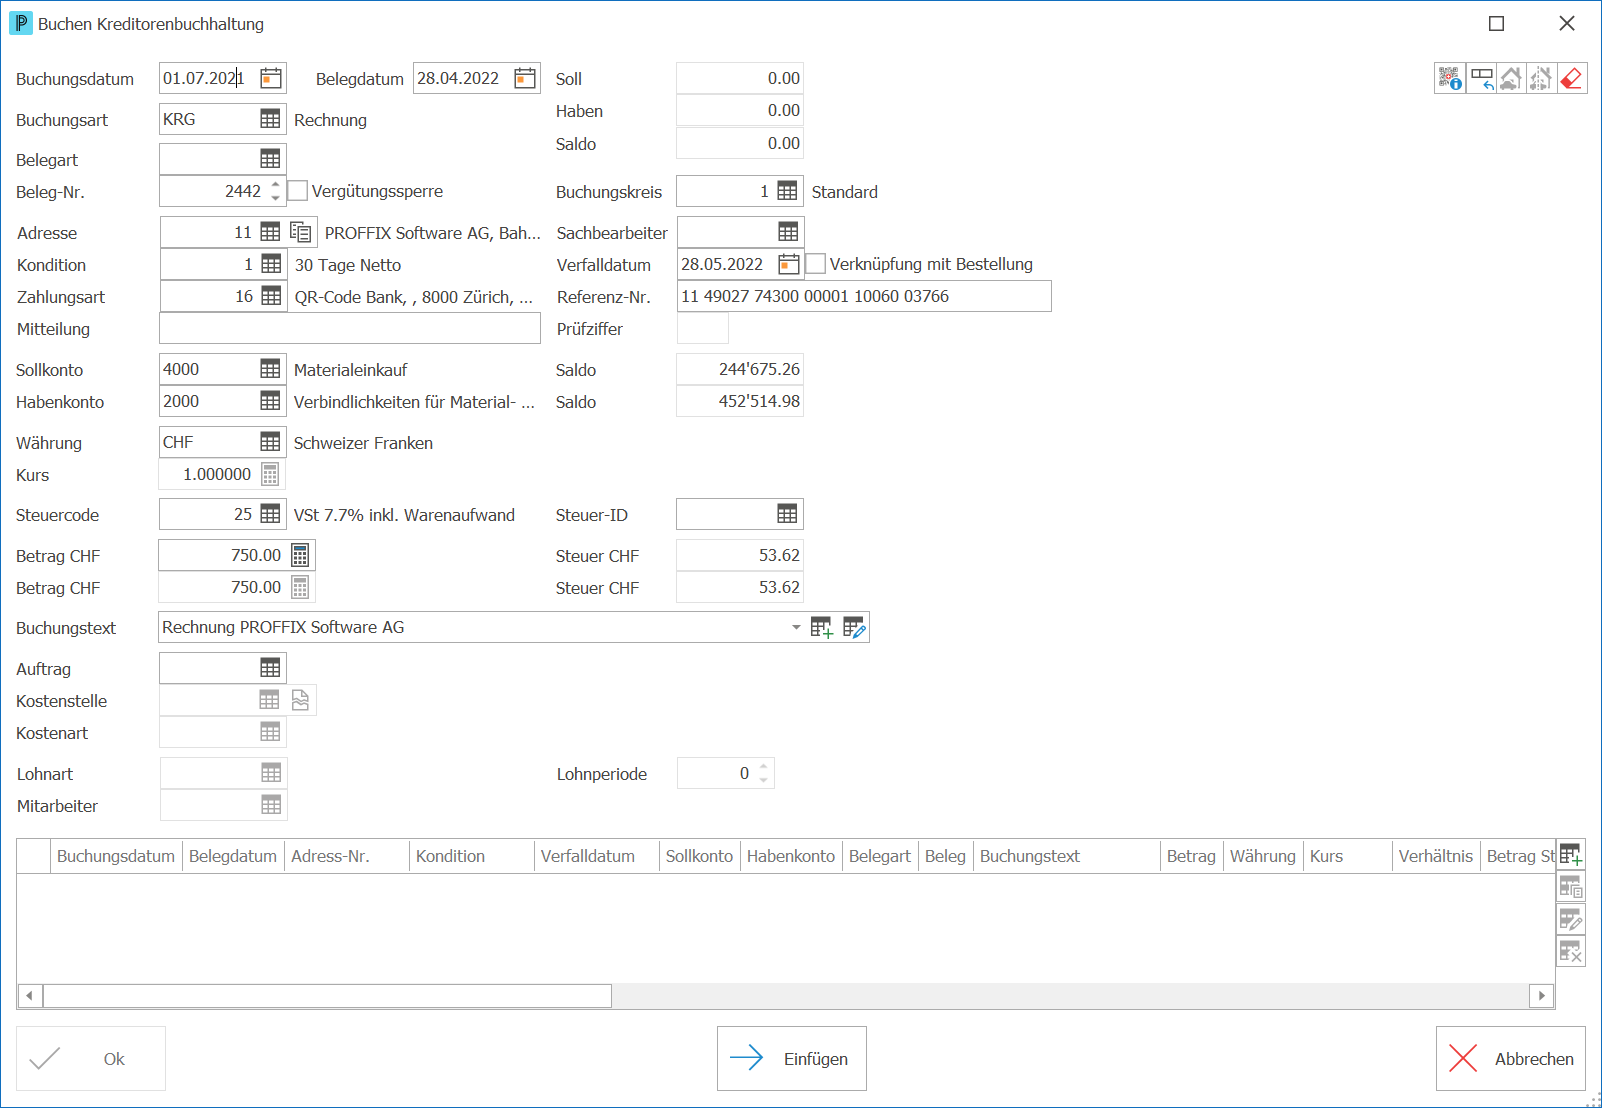Screen dimensions: 1602x1108
Task: Click the Sollkonto column header
Action: 699,856
